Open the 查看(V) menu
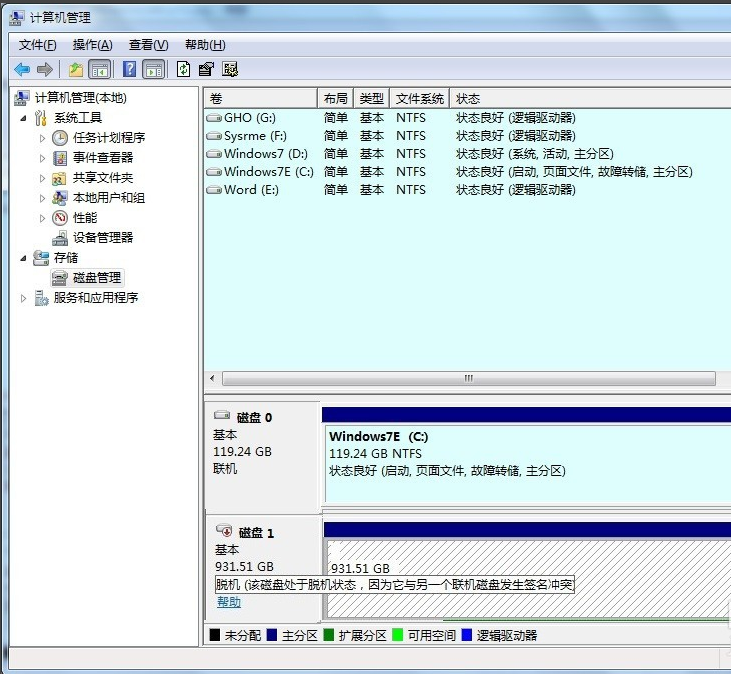This screenshot has height=674, width=731. tap(148, 45)
